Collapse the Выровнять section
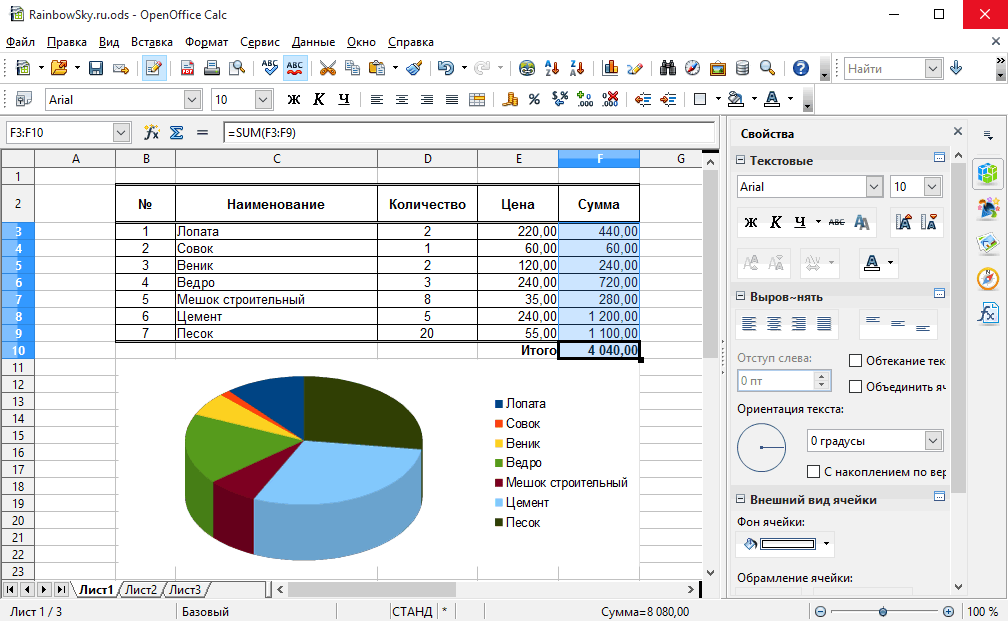Viewport: 1008px width, 621px height. click(740, 296)
